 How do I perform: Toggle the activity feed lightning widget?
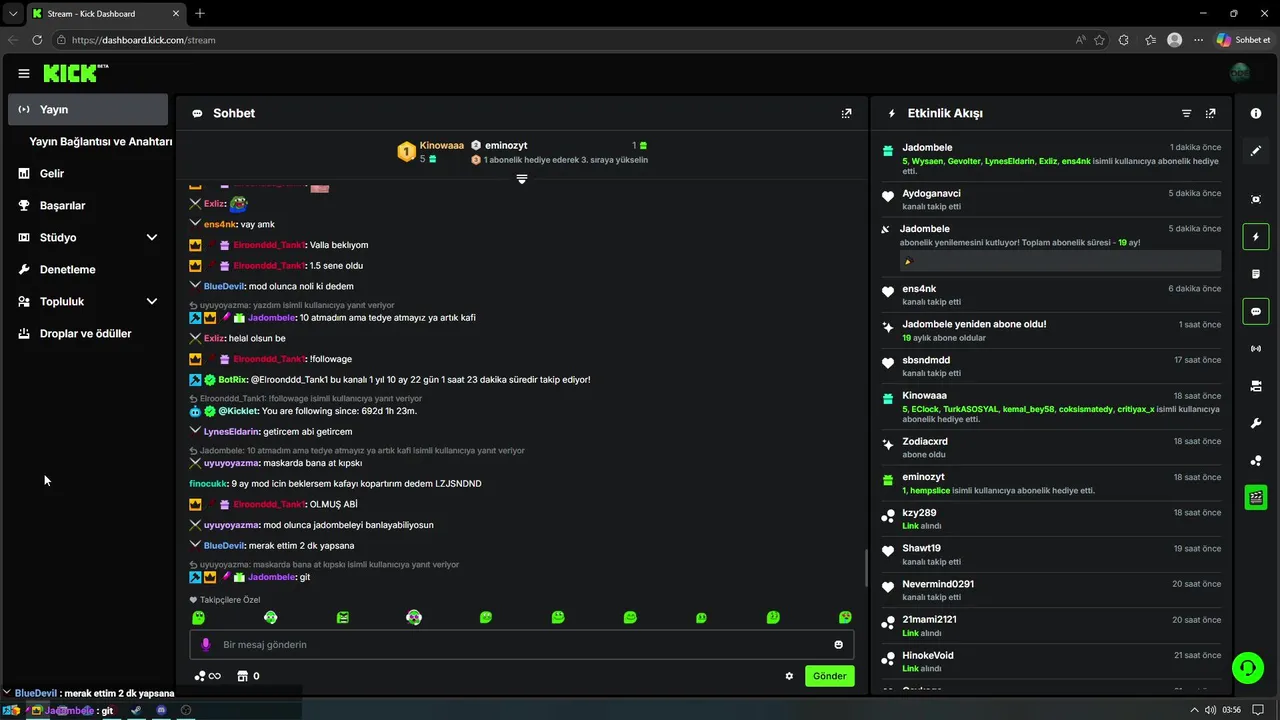[x=1256, y=237]
